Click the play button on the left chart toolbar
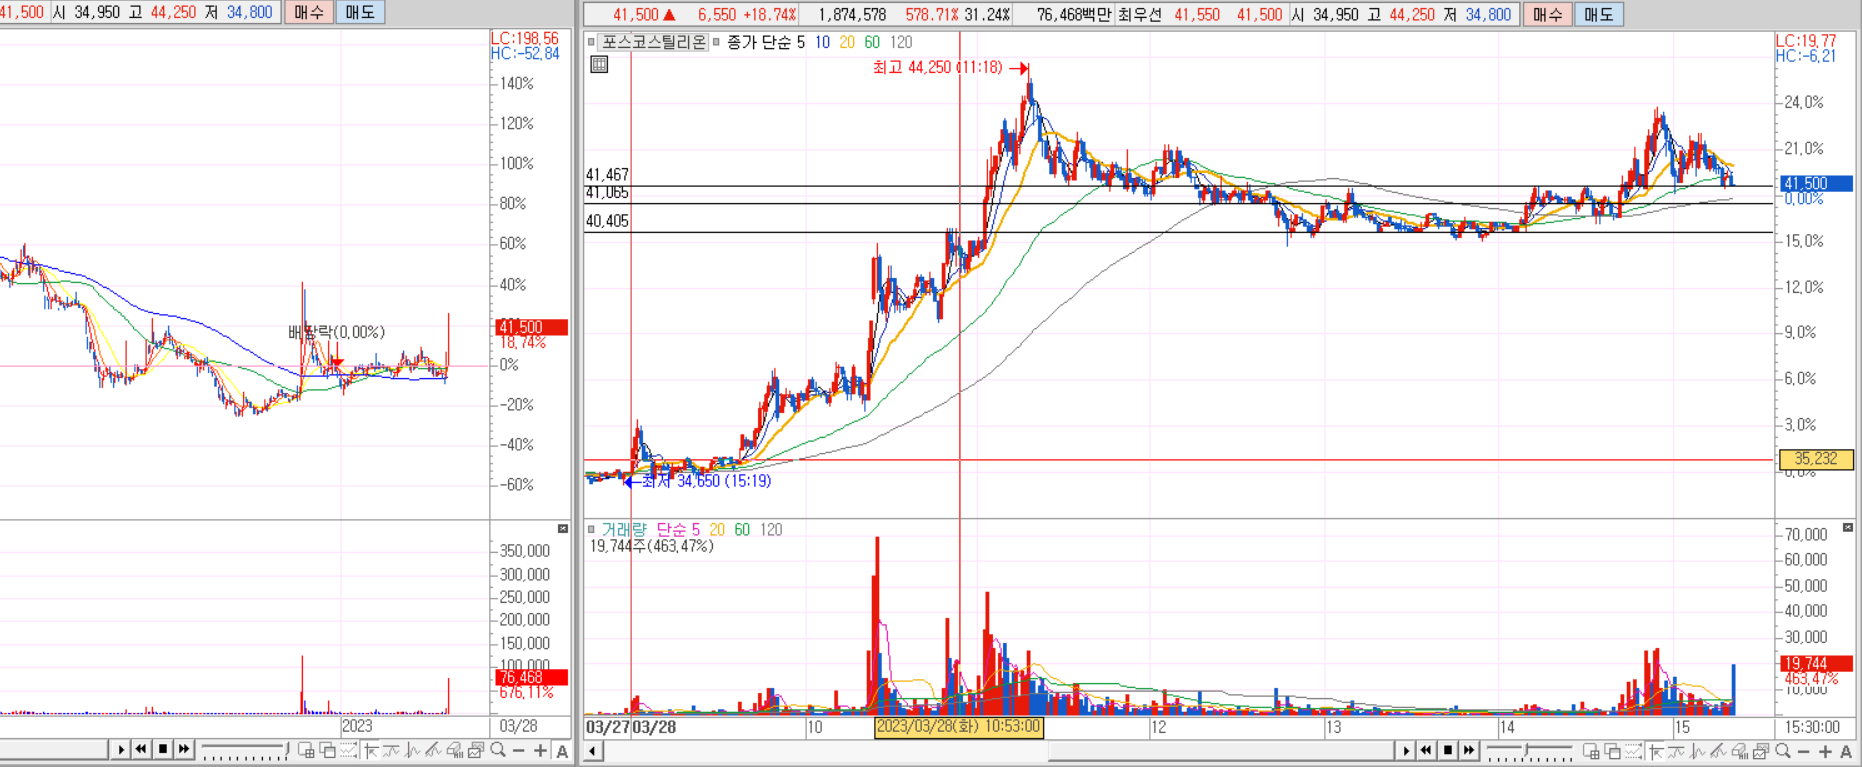The image size is (1862, 767). pos(121,749)
